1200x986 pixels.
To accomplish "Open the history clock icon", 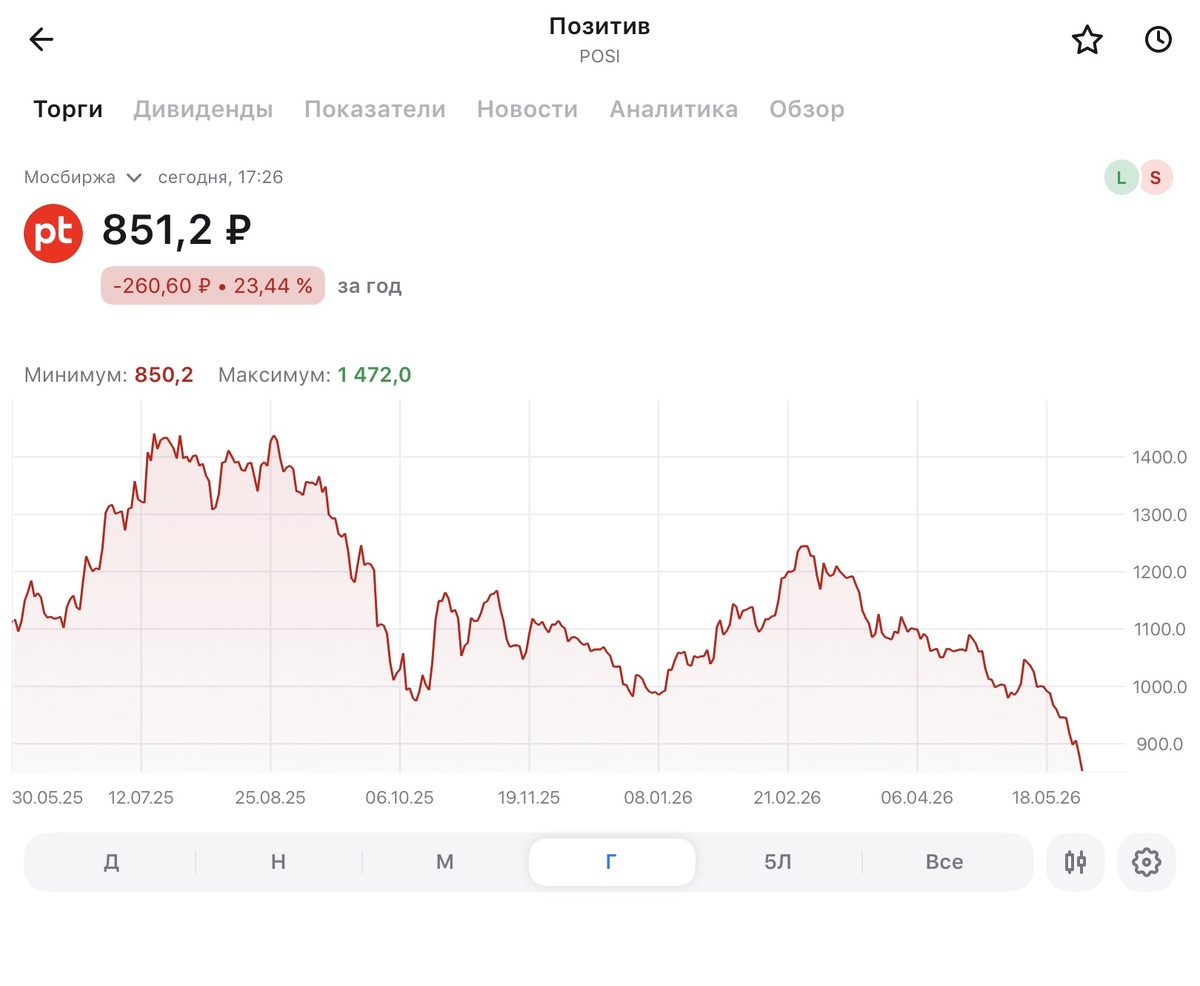I will point(1158,40).
